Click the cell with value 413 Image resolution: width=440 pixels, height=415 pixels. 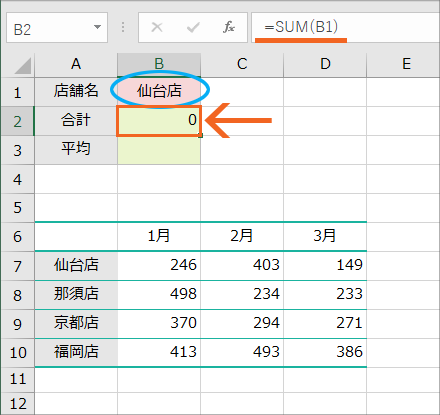[x=159, y=353]
